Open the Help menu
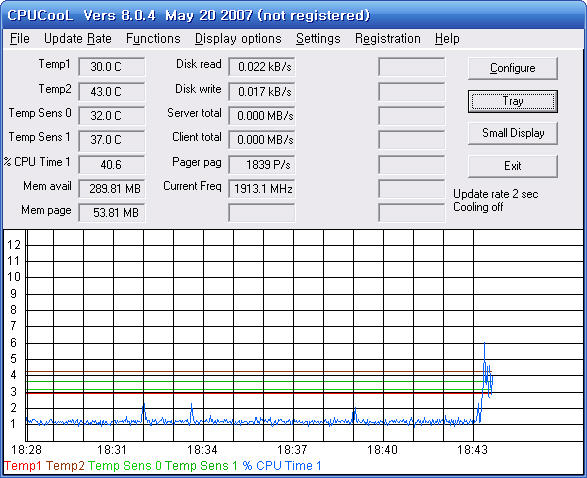 point(447,39)
